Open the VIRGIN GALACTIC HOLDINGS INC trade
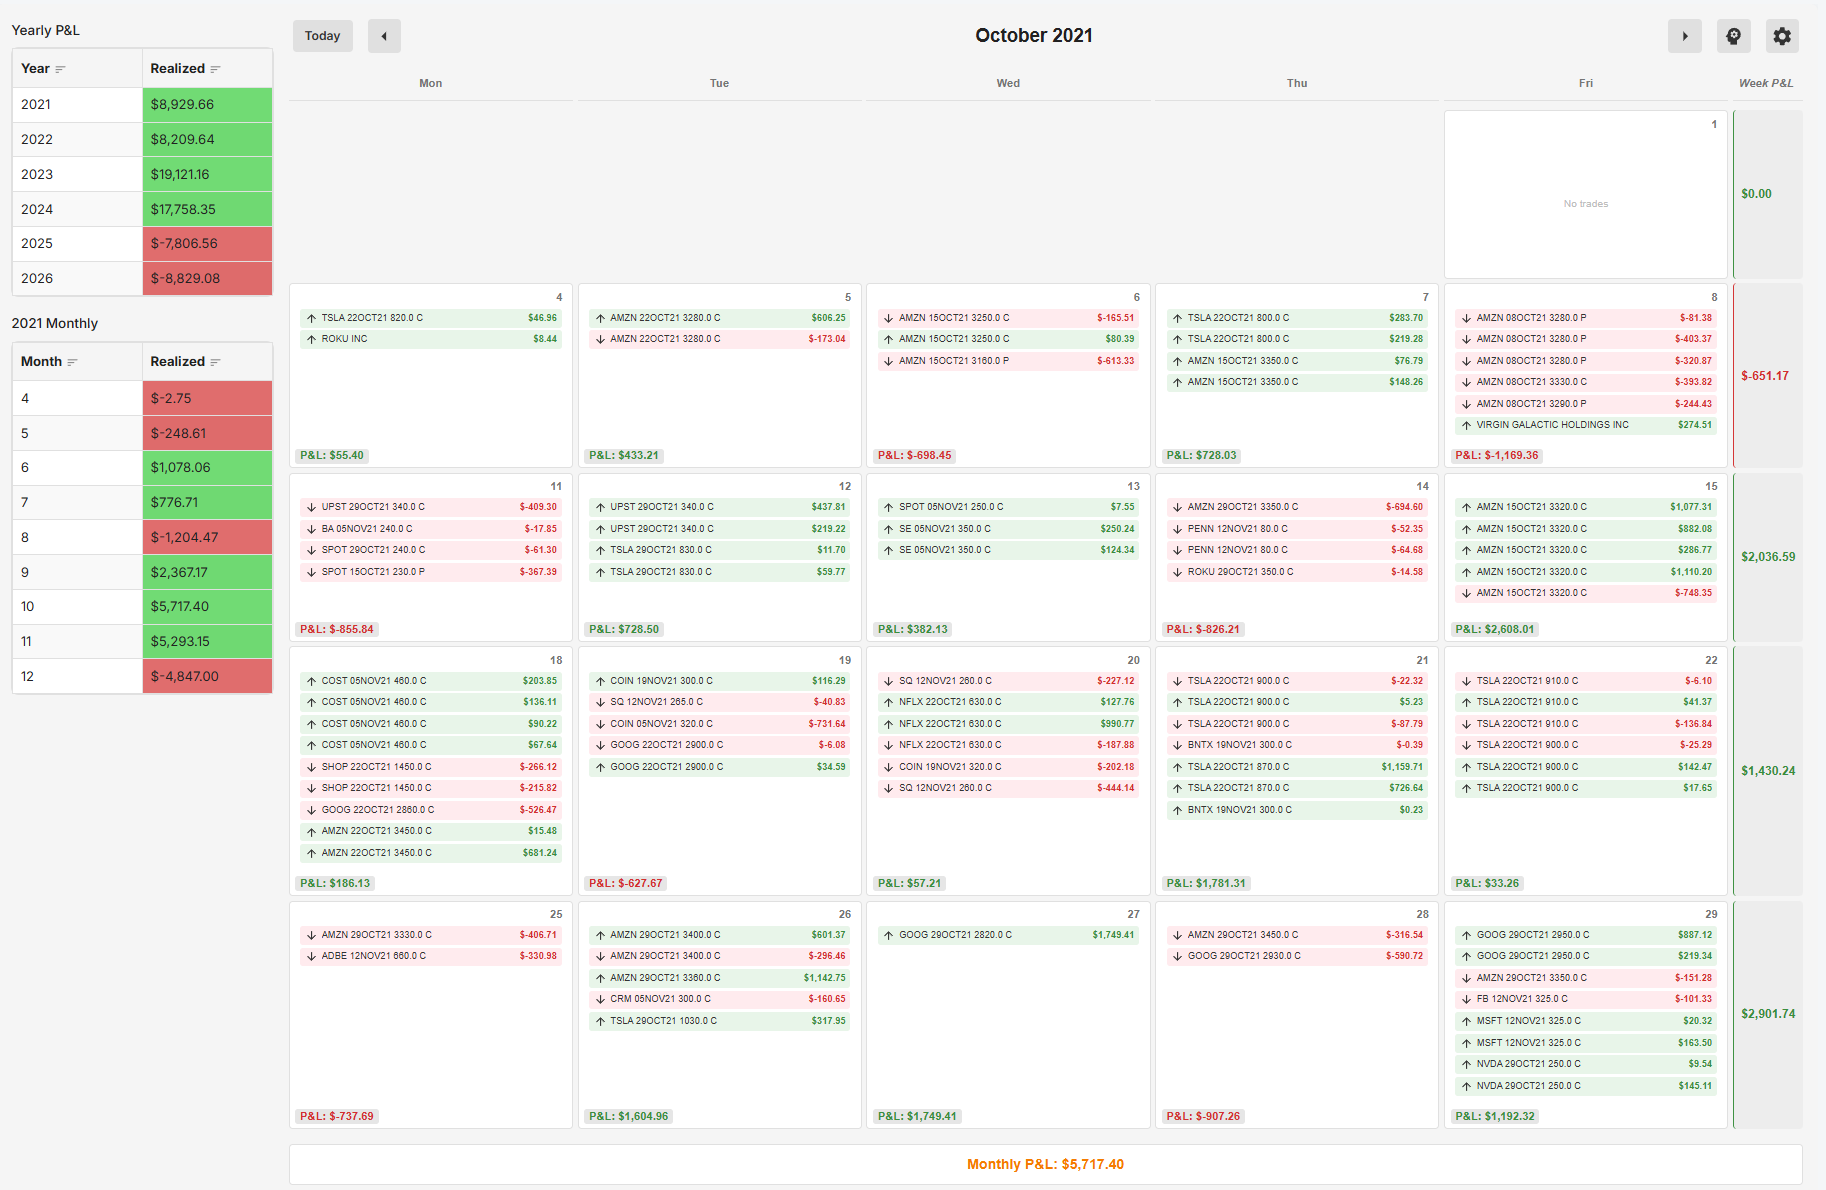The height and width of the screenshot is (1190, 1826). 1552,425
